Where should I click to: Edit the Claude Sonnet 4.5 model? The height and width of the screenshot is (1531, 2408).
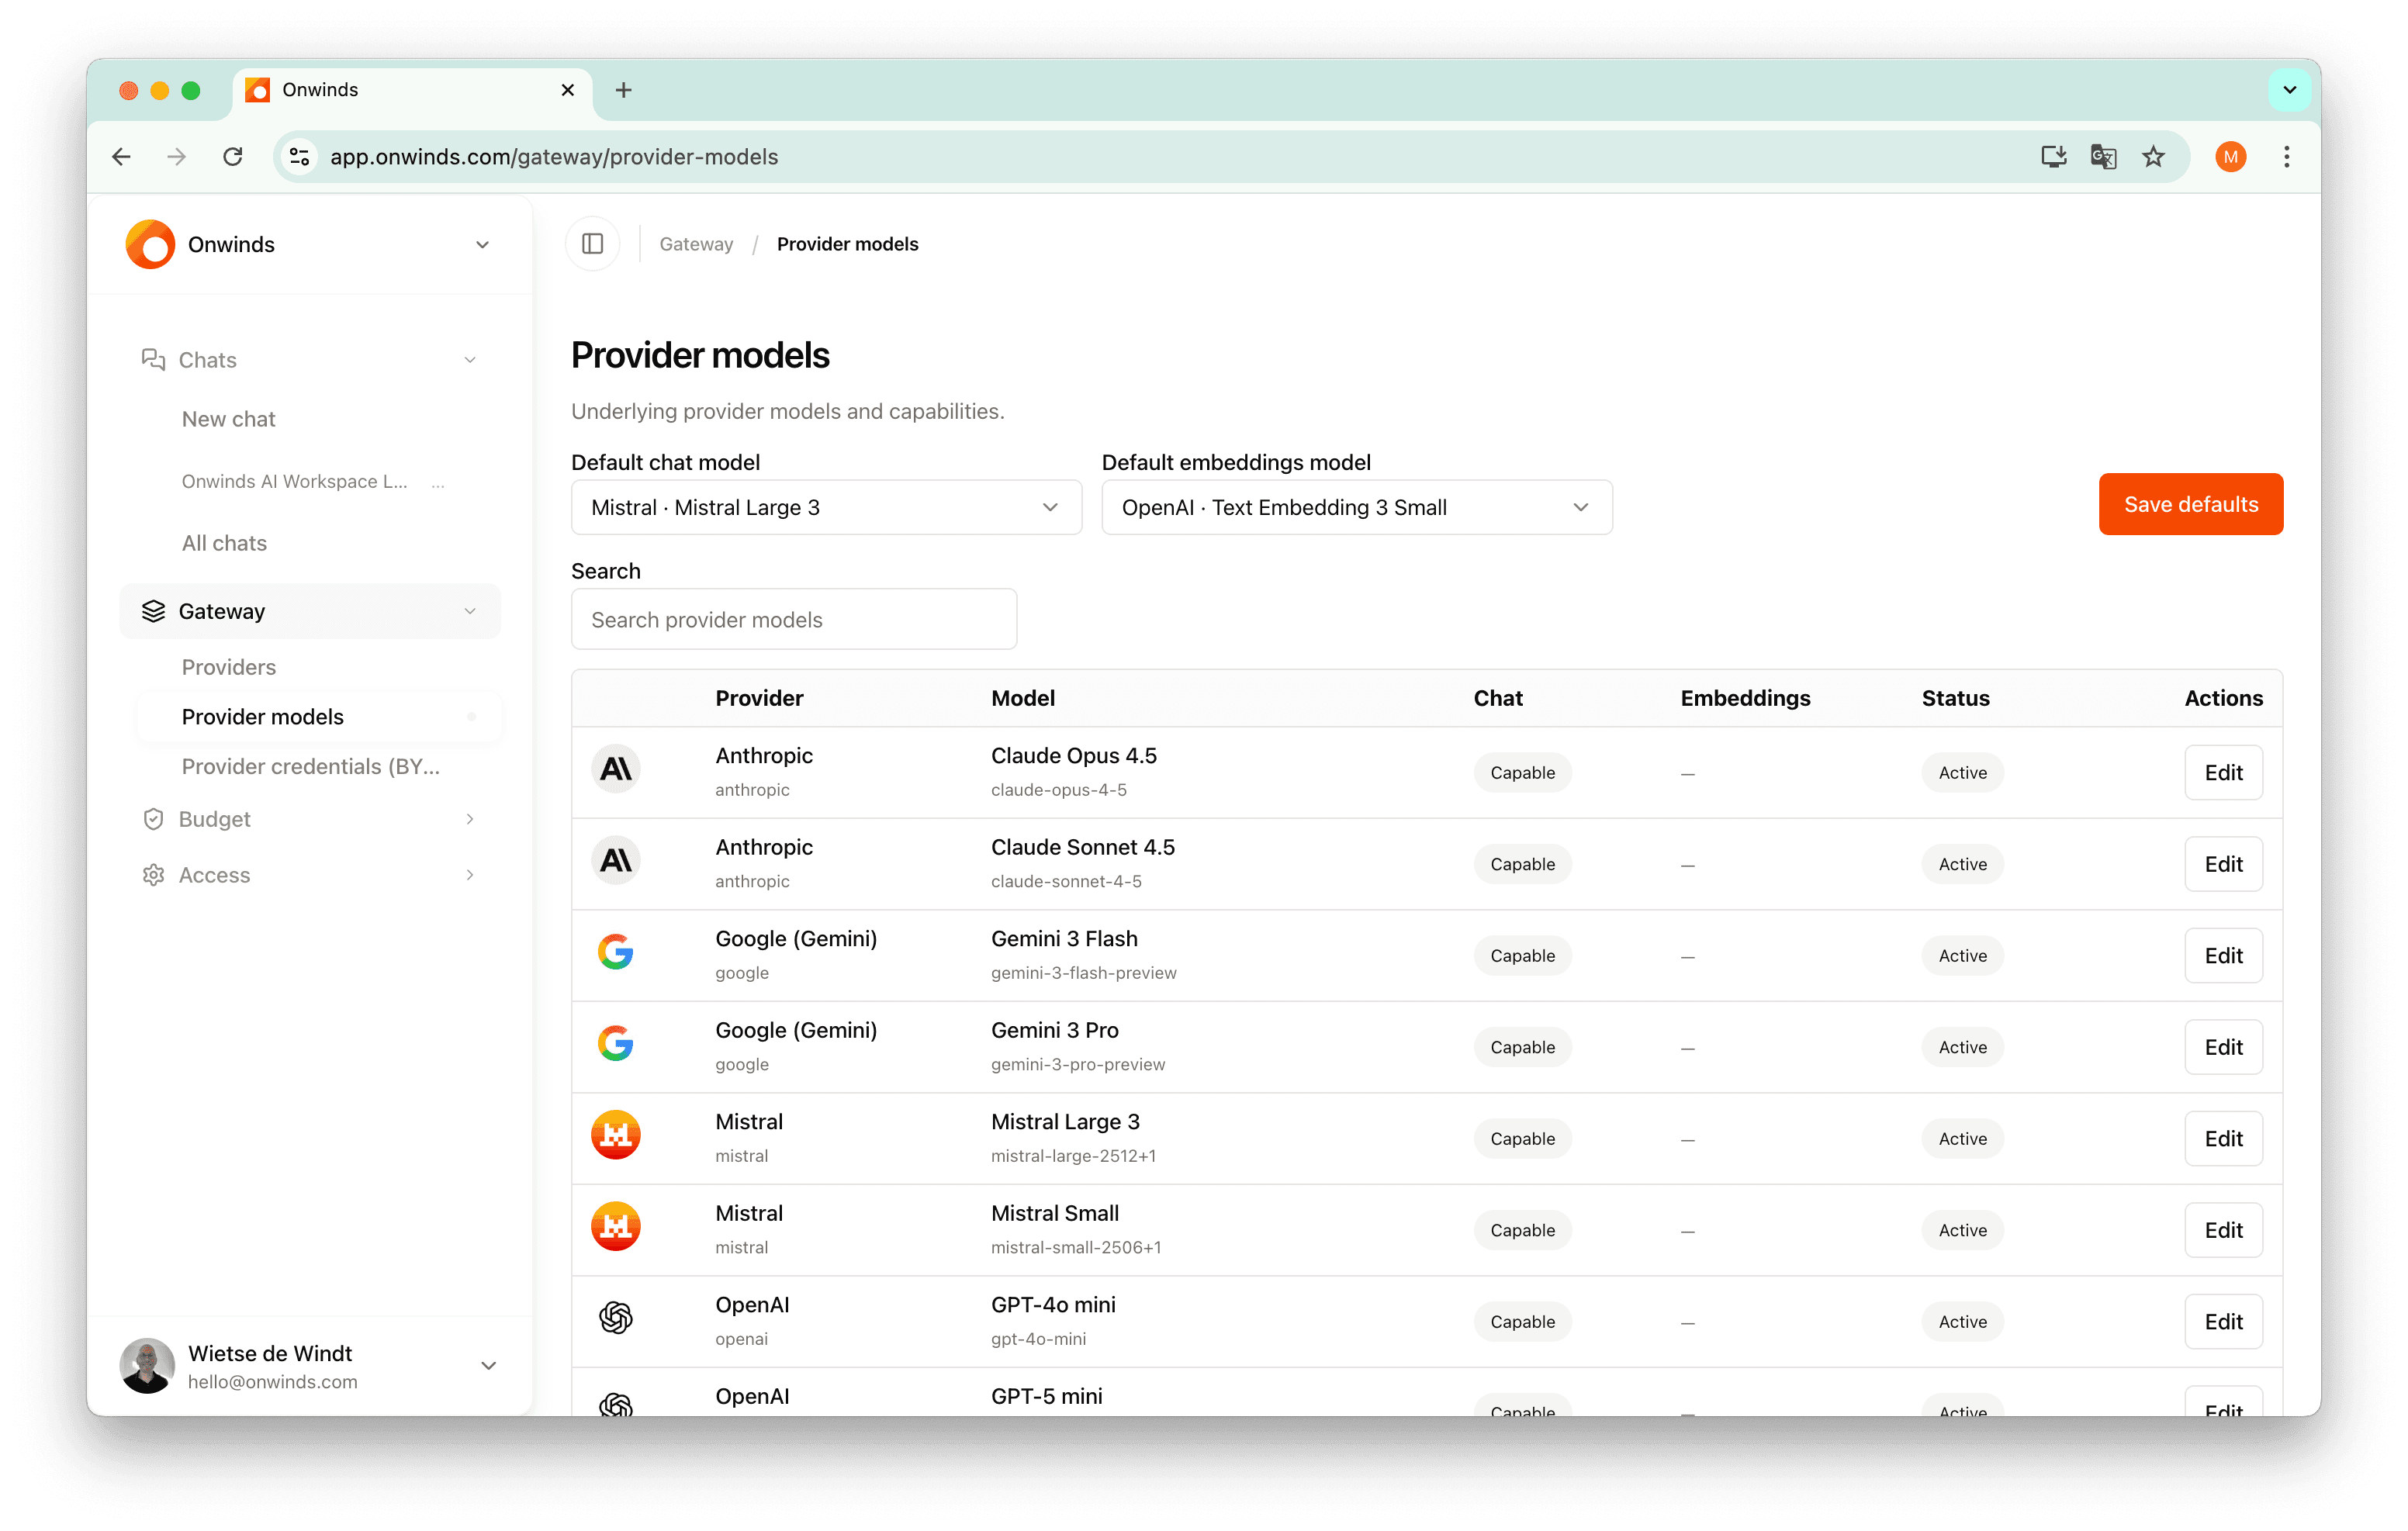tap(2222, 865)
